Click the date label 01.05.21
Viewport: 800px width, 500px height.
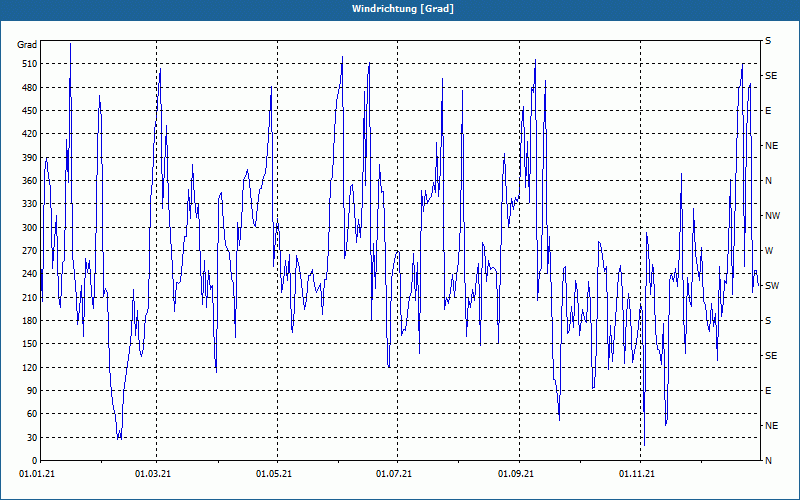pos(274,474)
